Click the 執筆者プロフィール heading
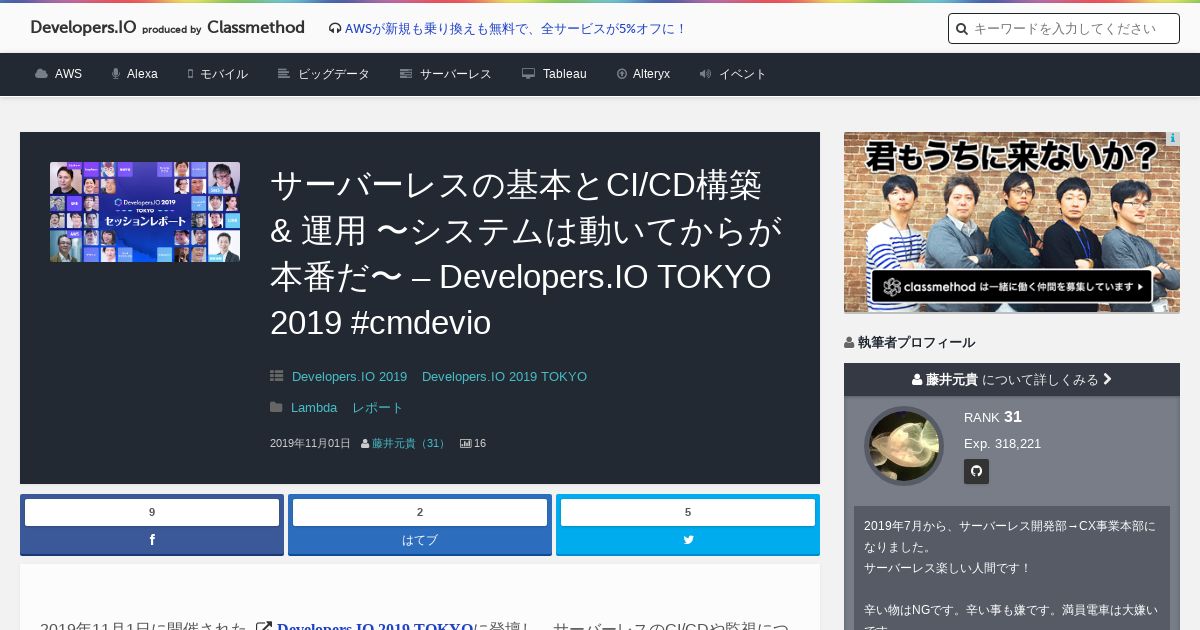The height and width of the screenshot is (630, 1200). pos(916,342)
